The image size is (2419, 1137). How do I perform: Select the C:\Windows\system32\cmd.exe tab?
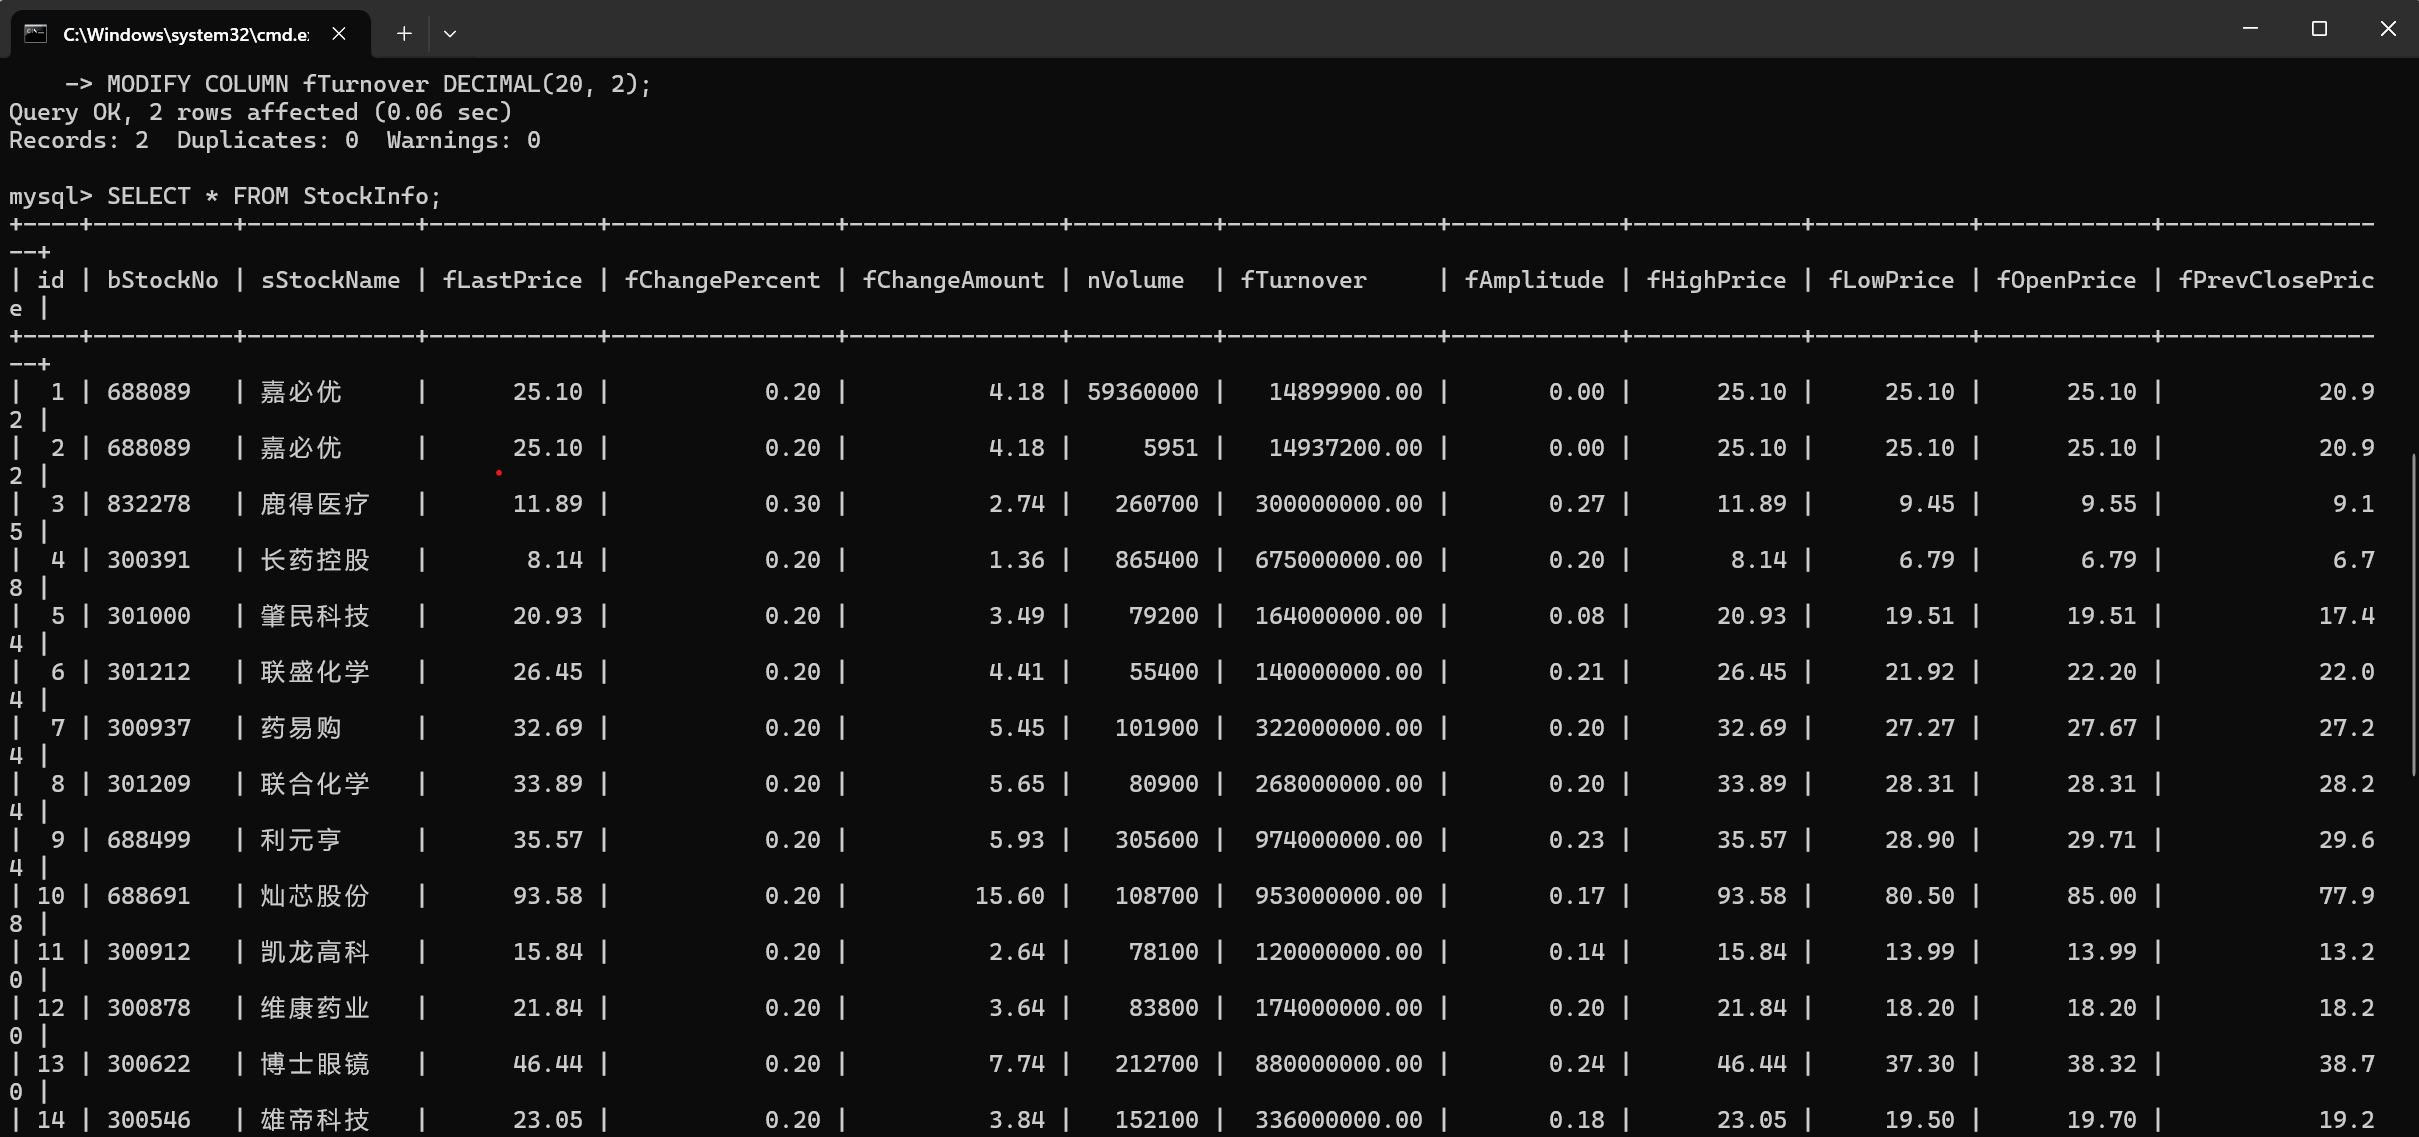(186, 34)
